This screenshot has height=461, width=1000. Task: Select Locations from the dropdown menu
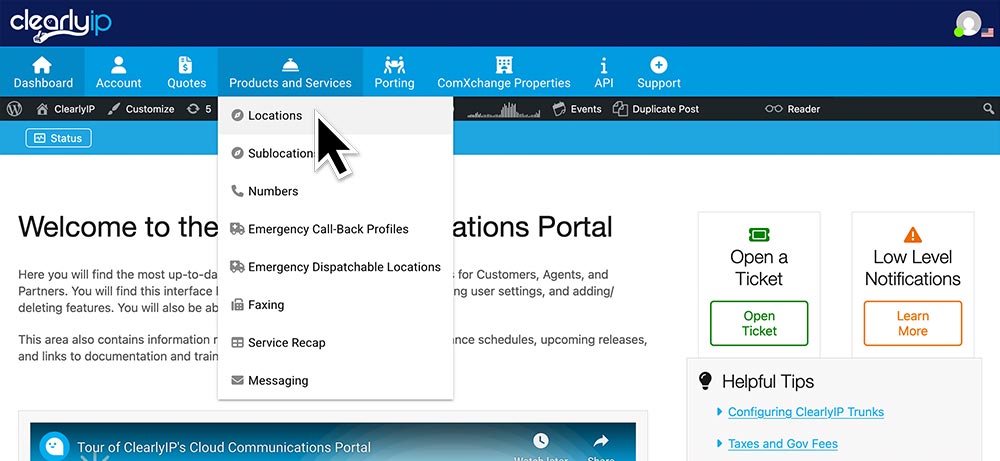275,116
